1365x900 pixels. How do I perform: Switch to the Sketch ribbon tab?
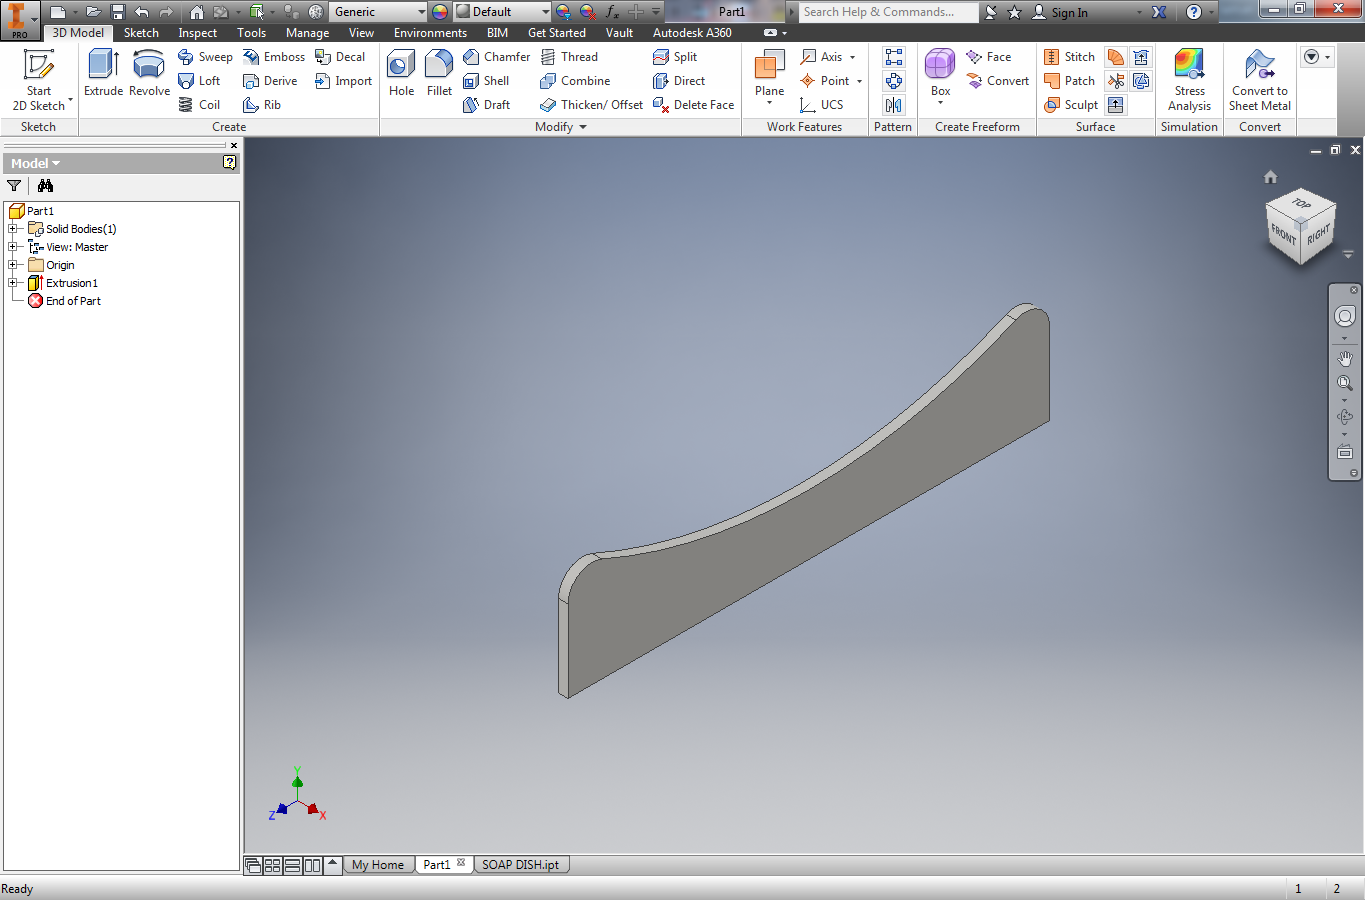click(141, 33)
